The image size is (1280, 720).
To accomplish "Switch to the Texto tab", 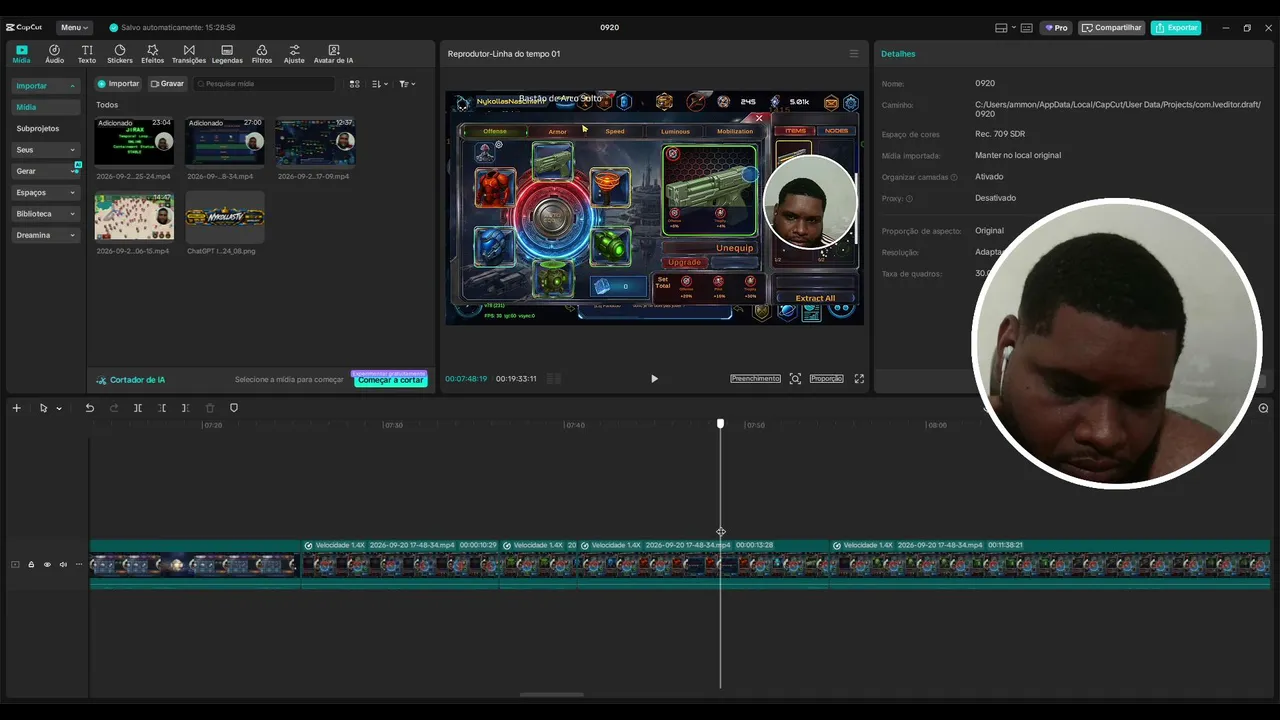I will click(x=87, y=54).
